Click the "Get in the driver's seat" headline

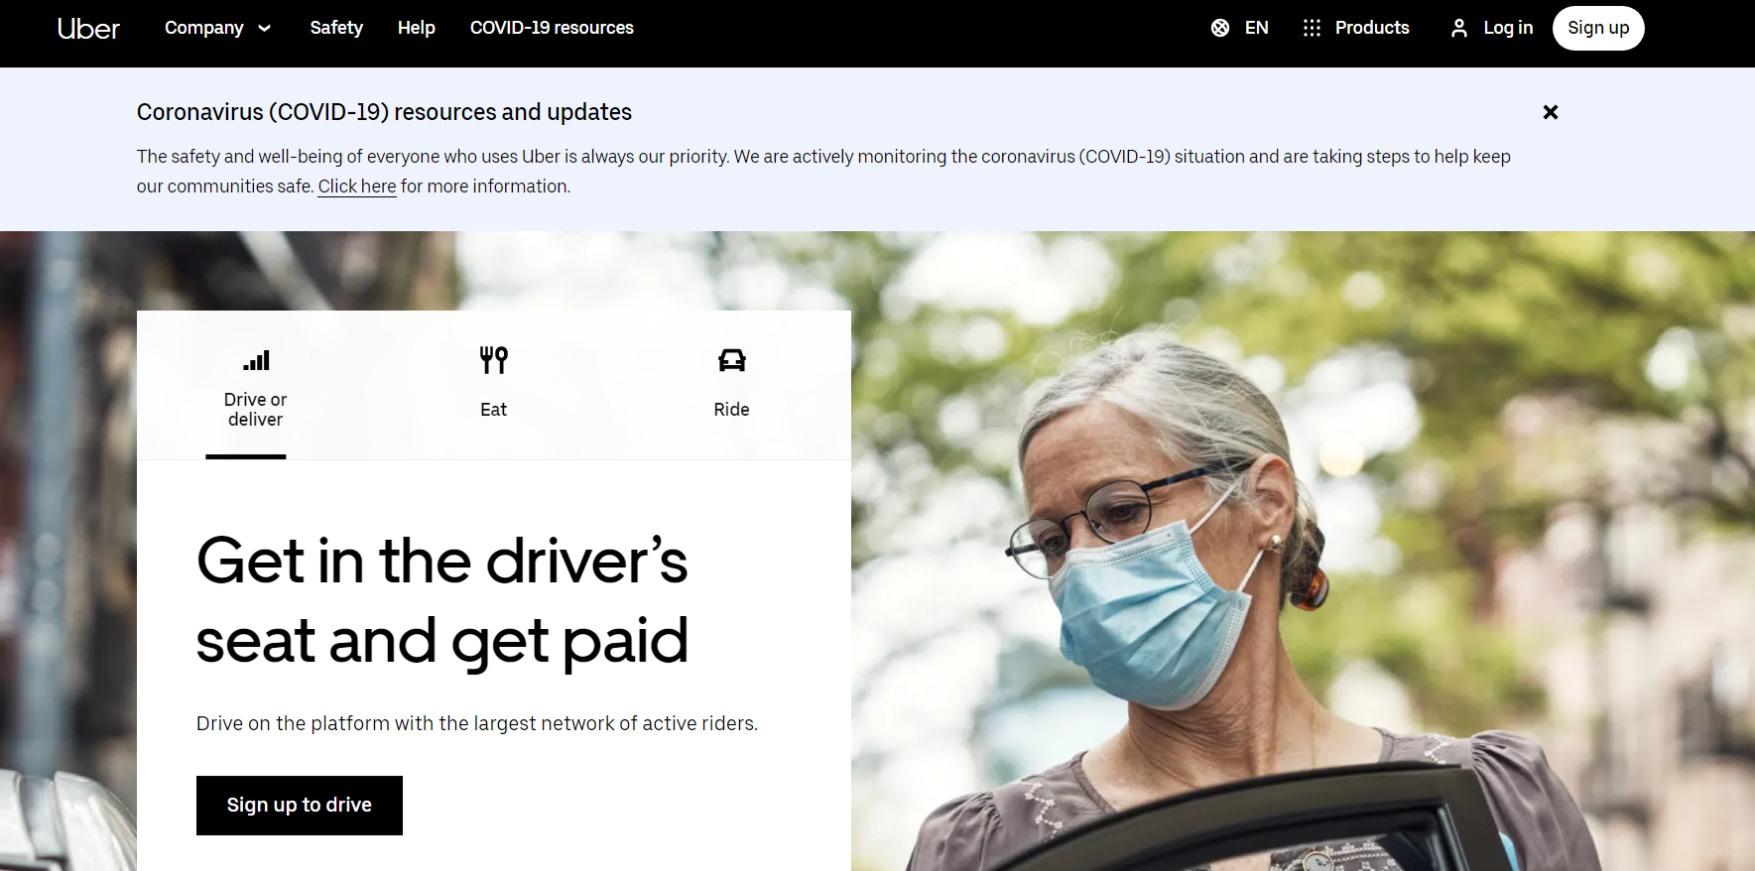coord(442,600)
